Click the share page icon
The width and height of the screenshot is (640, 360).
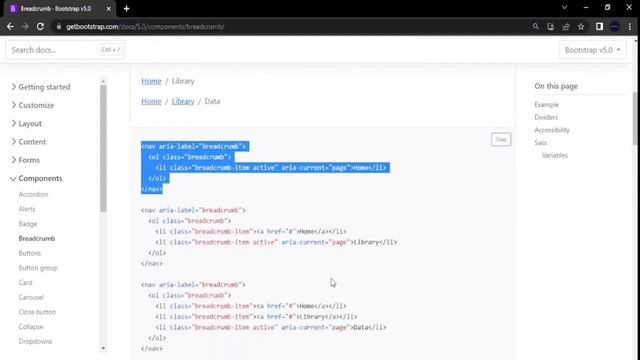point(566,27)
